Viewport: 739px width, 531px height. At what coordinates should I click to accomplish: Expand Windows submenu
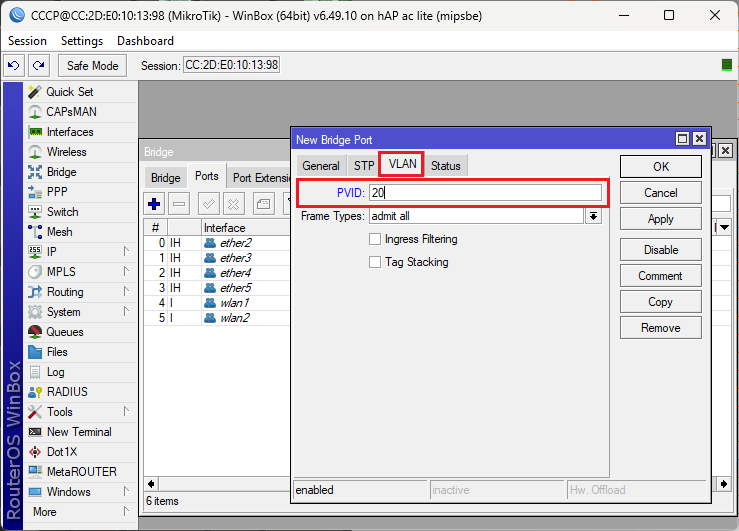click(x=126, y=491)
